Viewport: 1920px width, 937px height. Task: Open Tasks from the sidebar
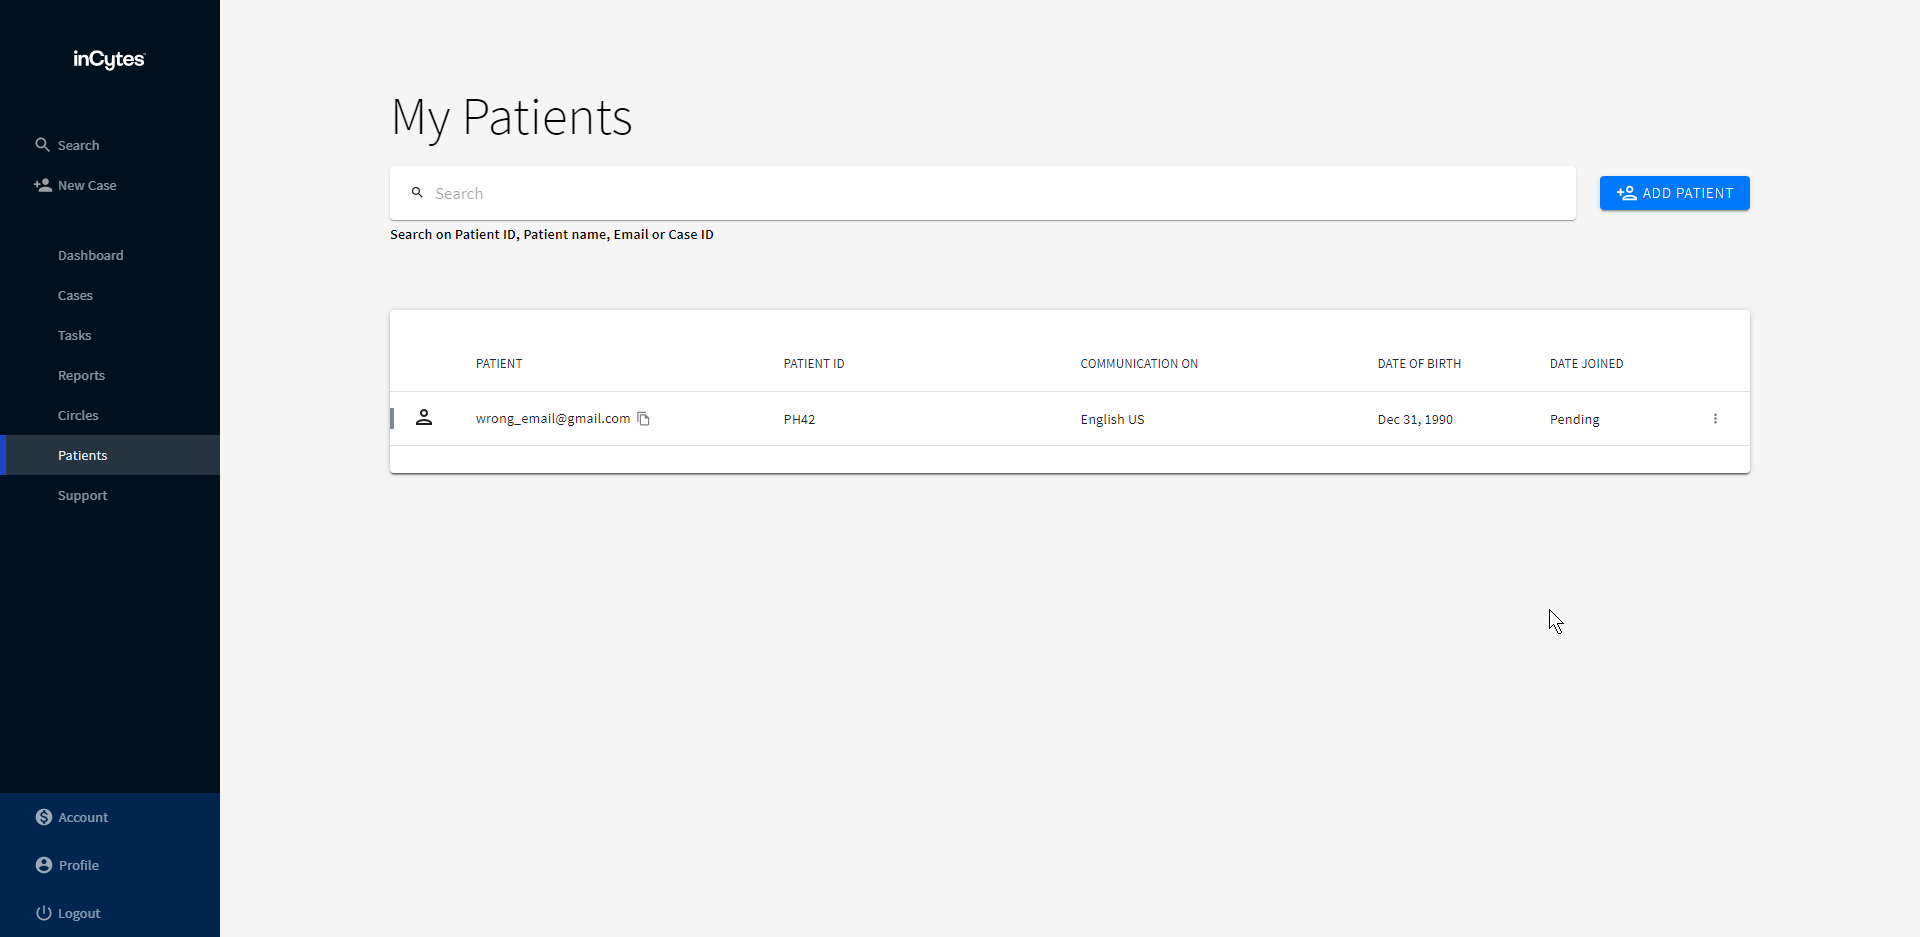[x=75, y=335]
